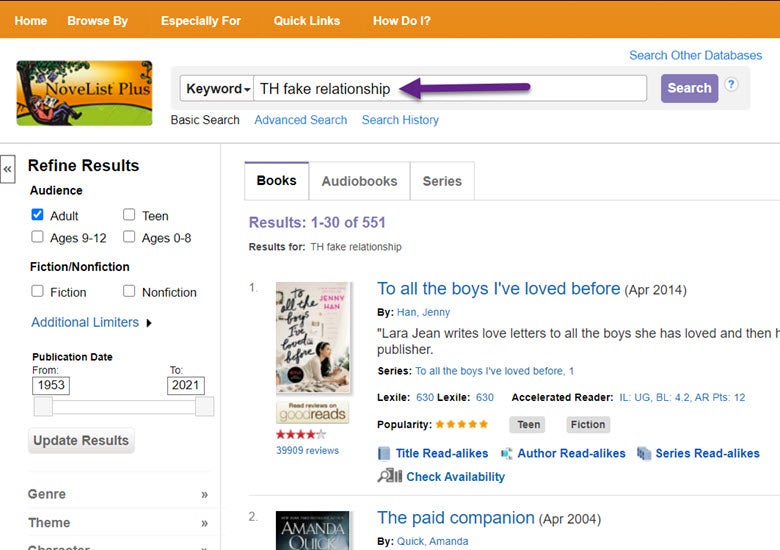Enable the Teen audience checkbox
Screen dimensions: 780x550
click(x=129, y=215)
